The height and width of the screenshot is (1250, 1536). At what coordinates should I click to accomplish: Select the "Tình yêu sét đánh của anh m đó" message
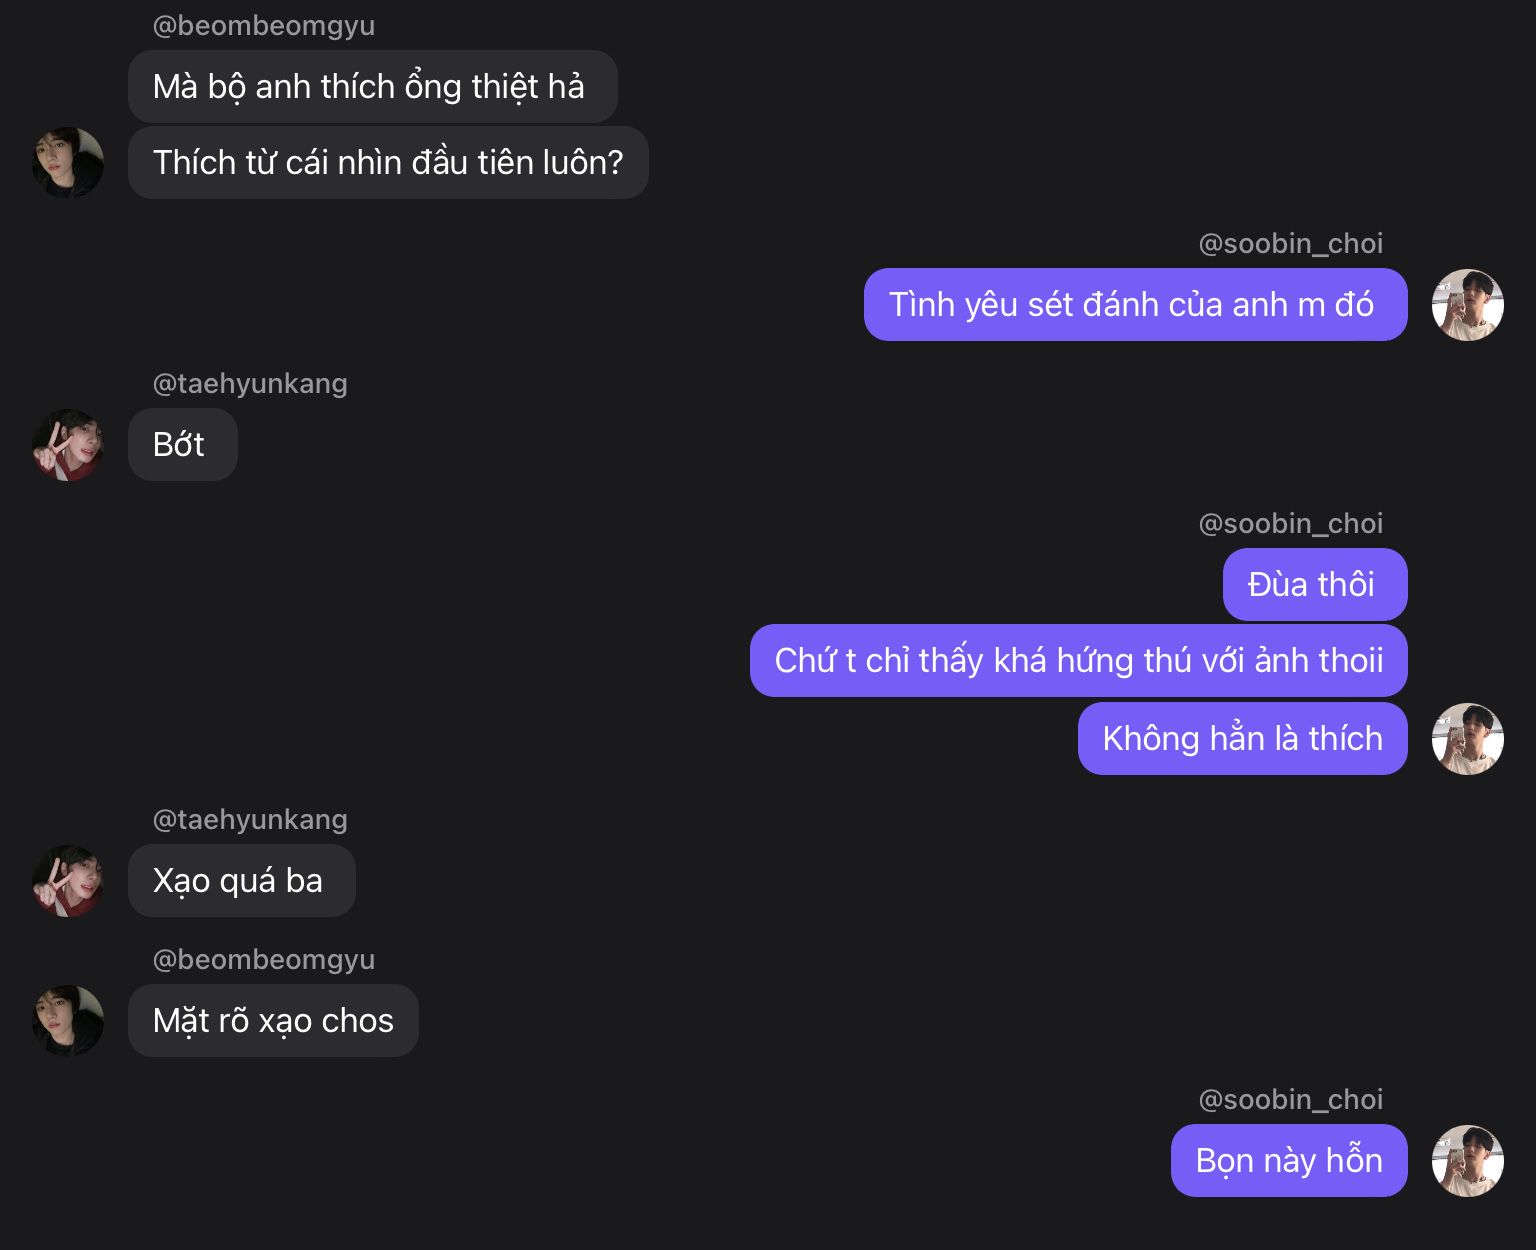coord(1135,304)
